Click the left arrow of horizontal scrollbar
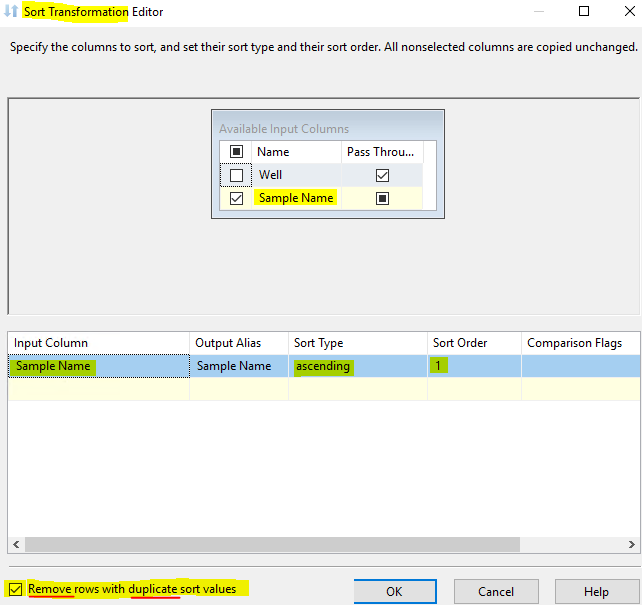Viewport: 642px width, 605px height. [x=16, y=544]
